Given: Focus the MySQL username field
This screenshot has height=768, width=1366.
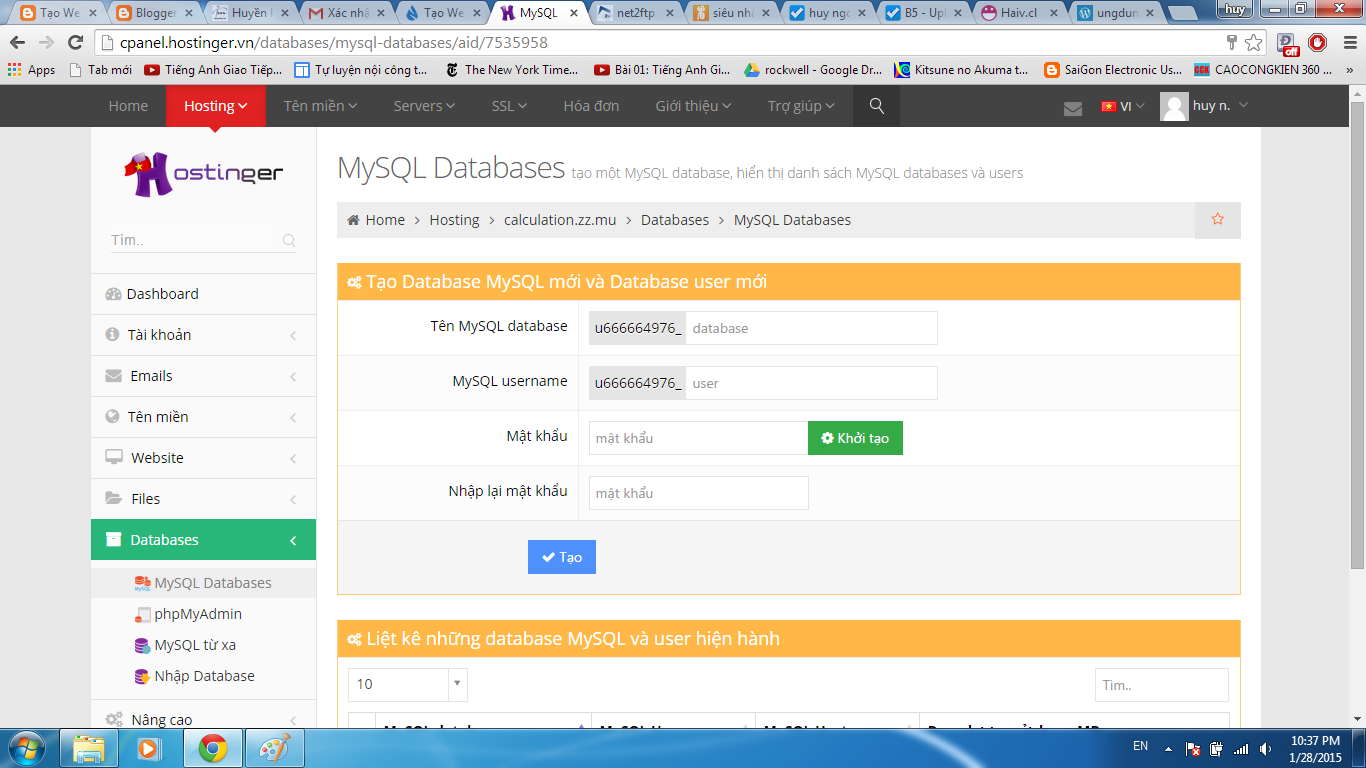Looking at the screenshot, I should 811,383.
